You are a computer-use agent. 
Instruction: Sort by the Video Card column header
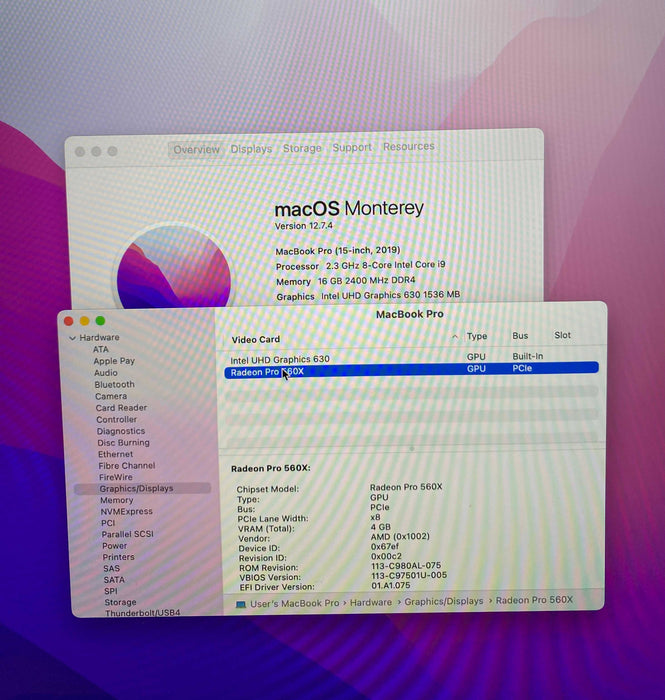[x=256, y=340]
